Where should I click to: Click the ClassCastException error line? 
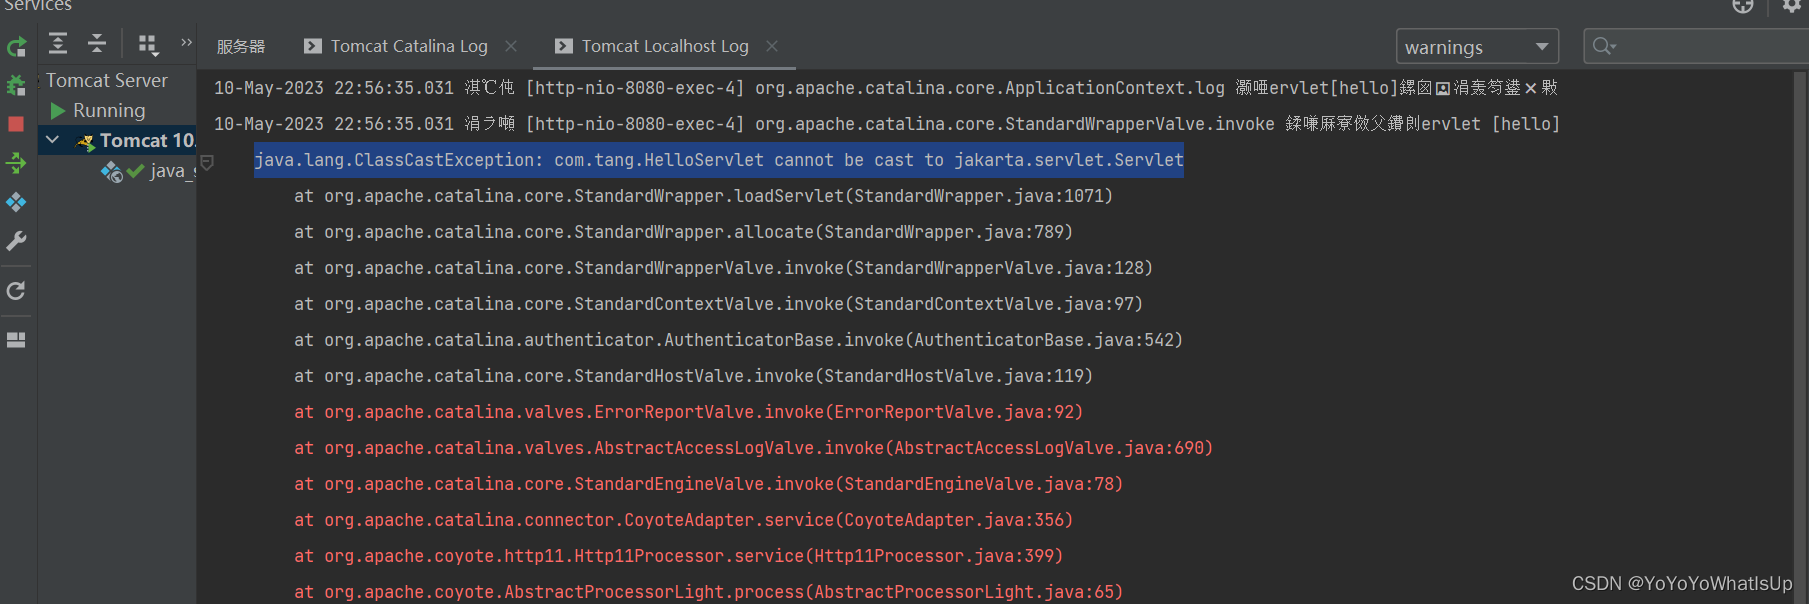pyautogui.click(x=718, y=160)
